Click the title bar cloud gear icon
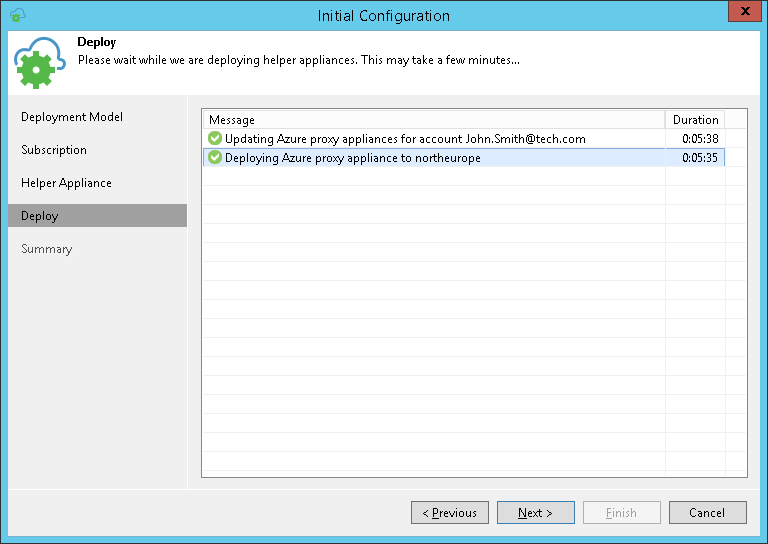 17,15
